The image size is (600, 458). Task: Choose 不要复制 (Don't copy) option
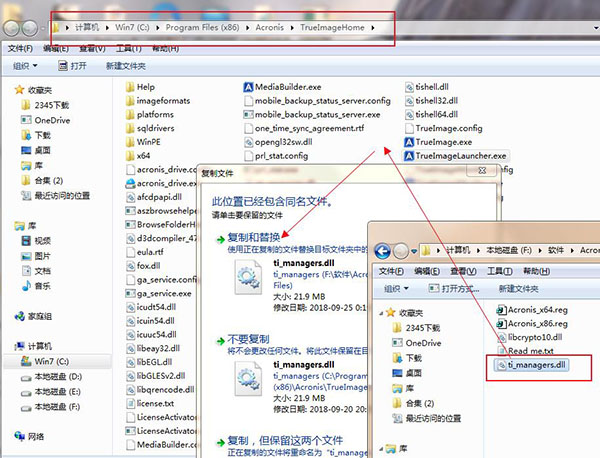[248, 339]
